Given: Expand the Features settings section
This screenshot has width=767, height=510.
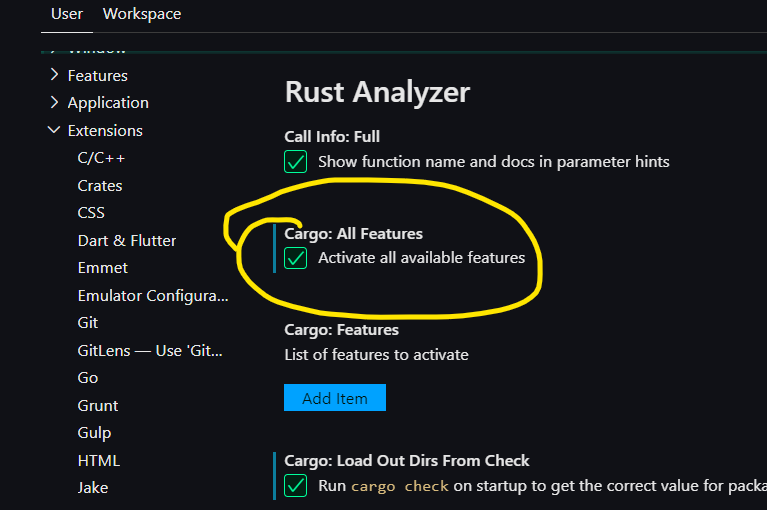Looking at the screenshot, I should (97, 75).
